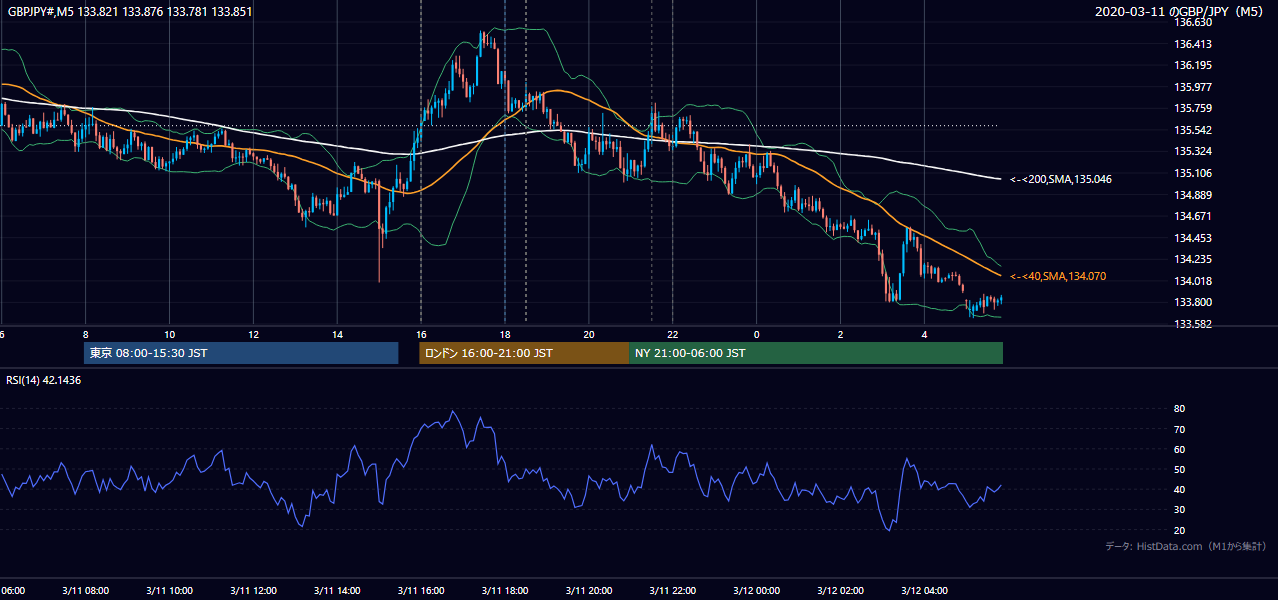
Task: Click bottom time label 3/11 22:00
Action: click(x=673, y=591)
